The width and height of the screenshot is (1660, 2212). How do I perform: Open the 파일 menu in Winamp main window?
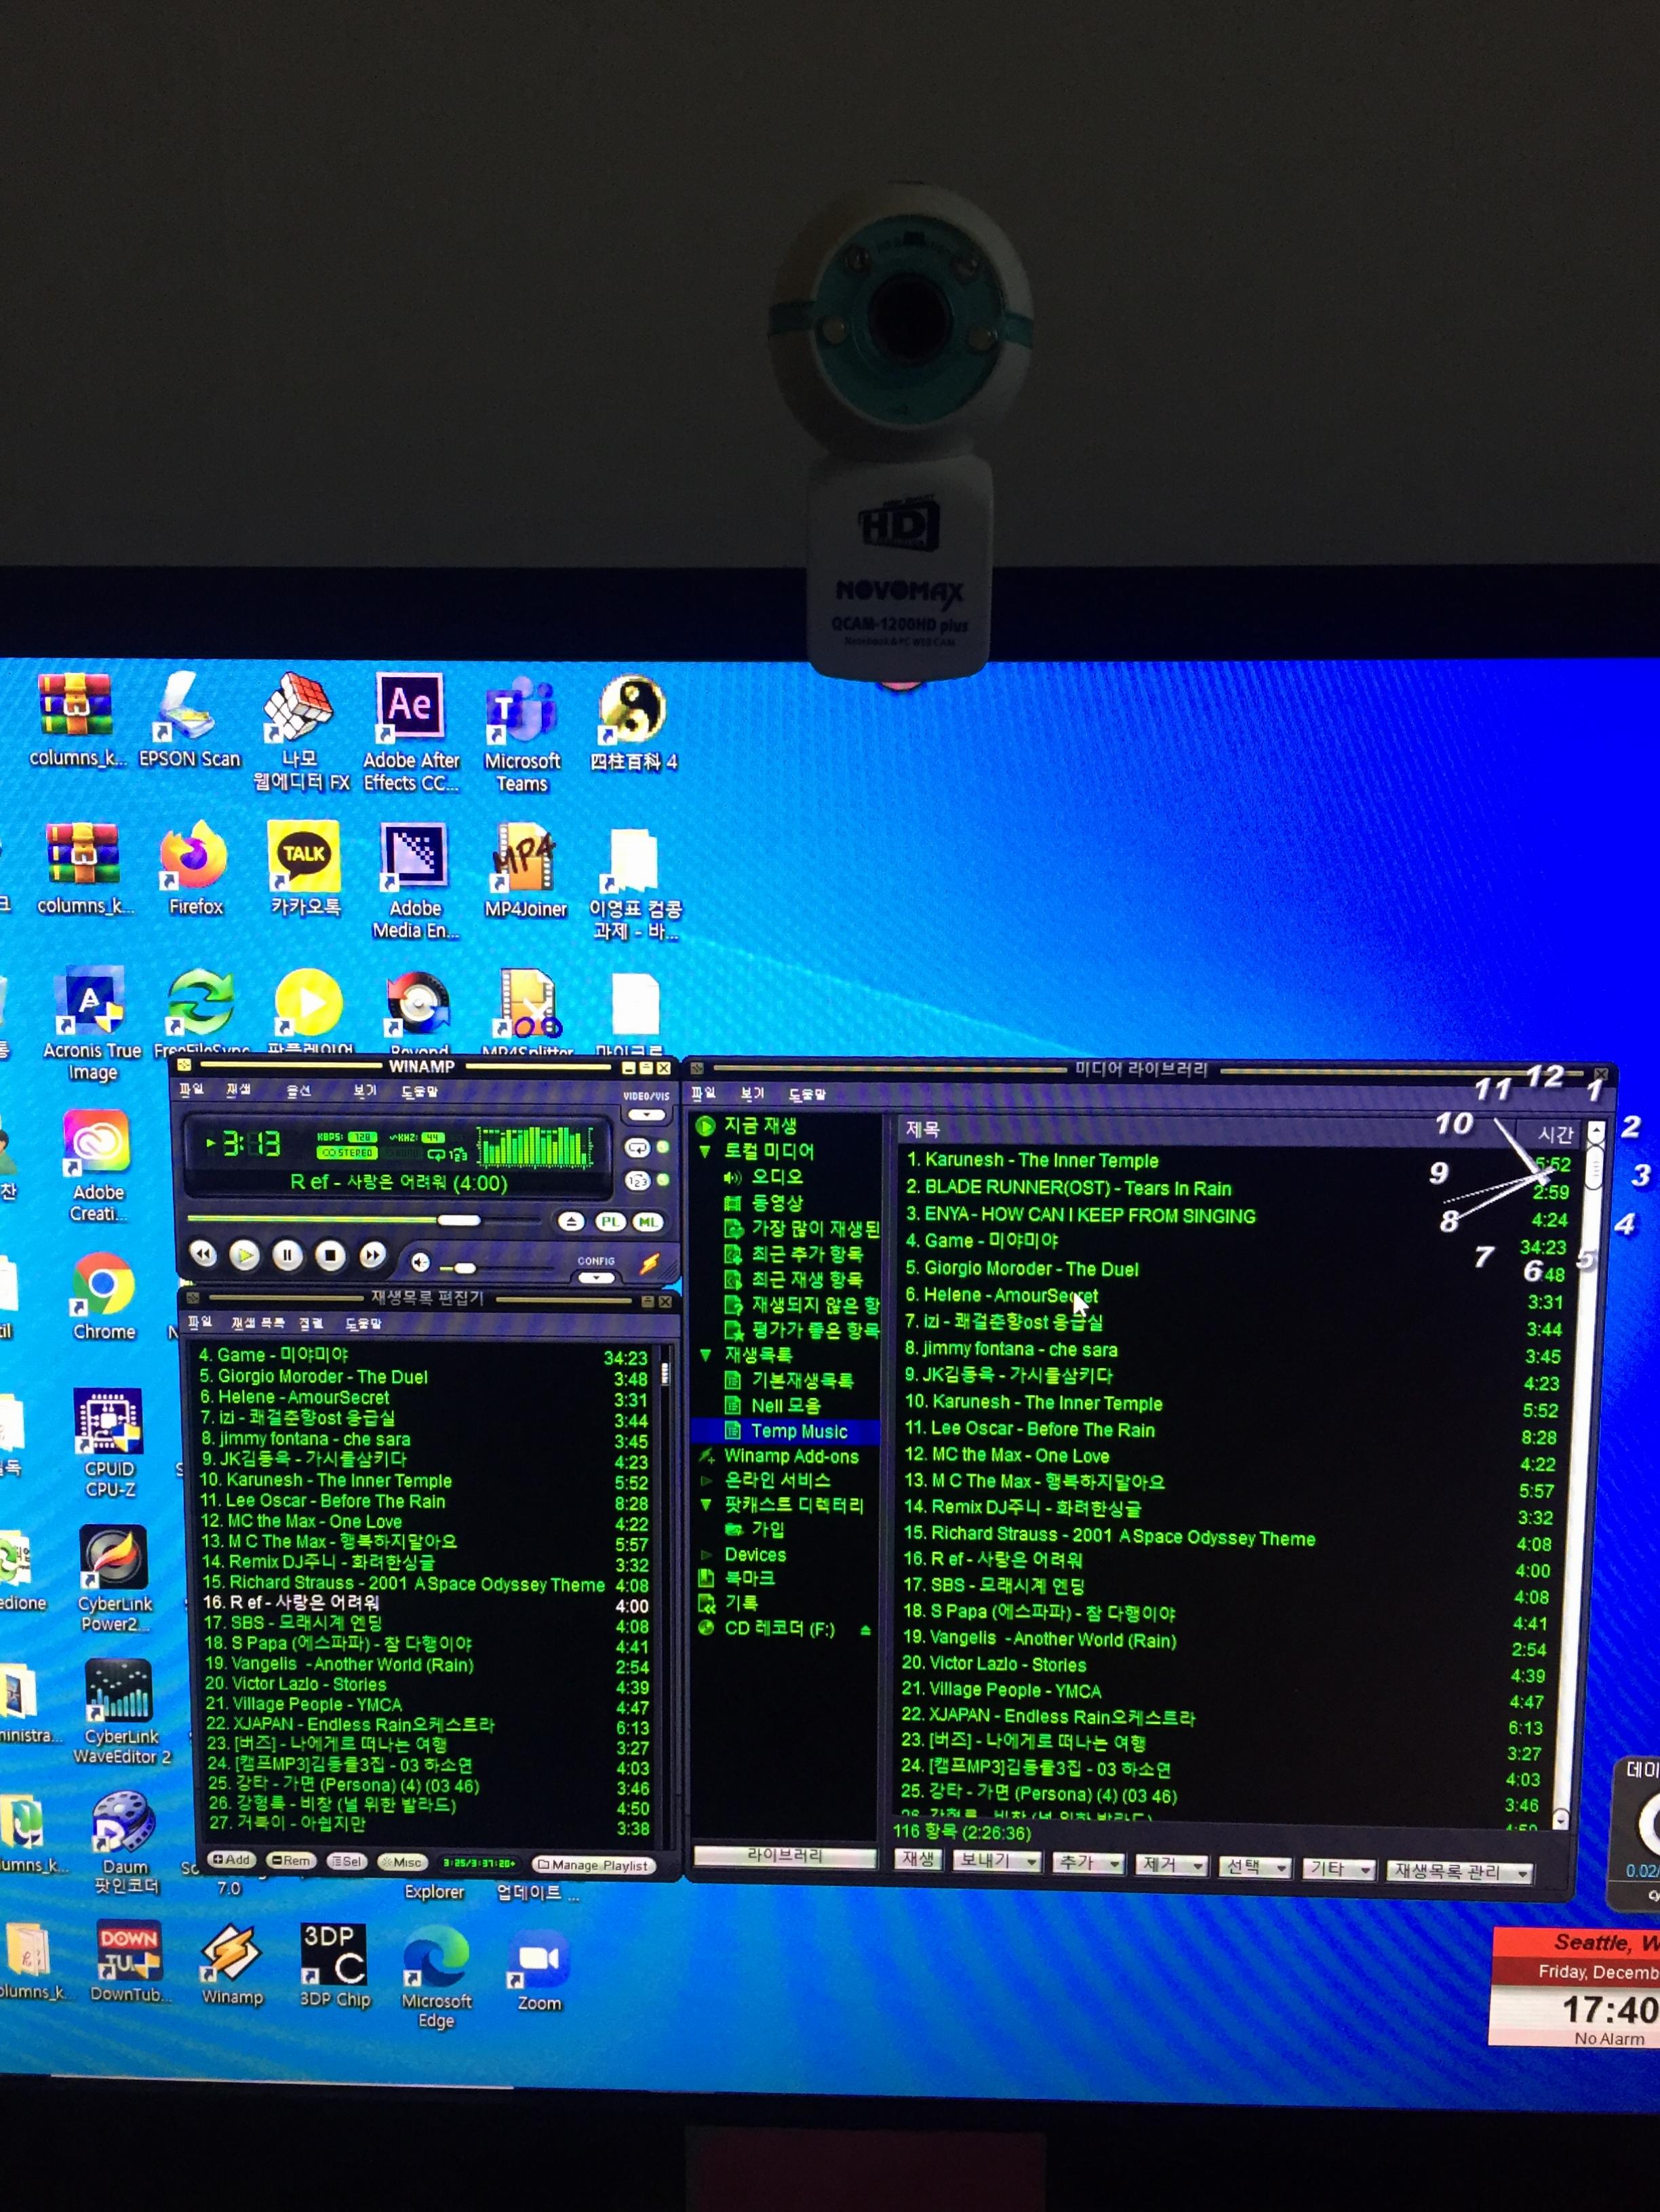(x=191, y=1089)
